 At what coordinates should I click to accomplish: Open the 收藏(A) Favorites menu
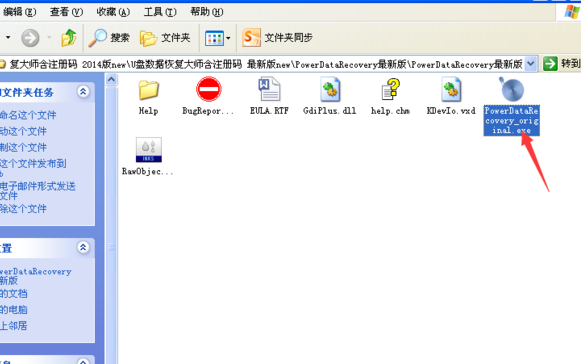(x=113, y=12)
